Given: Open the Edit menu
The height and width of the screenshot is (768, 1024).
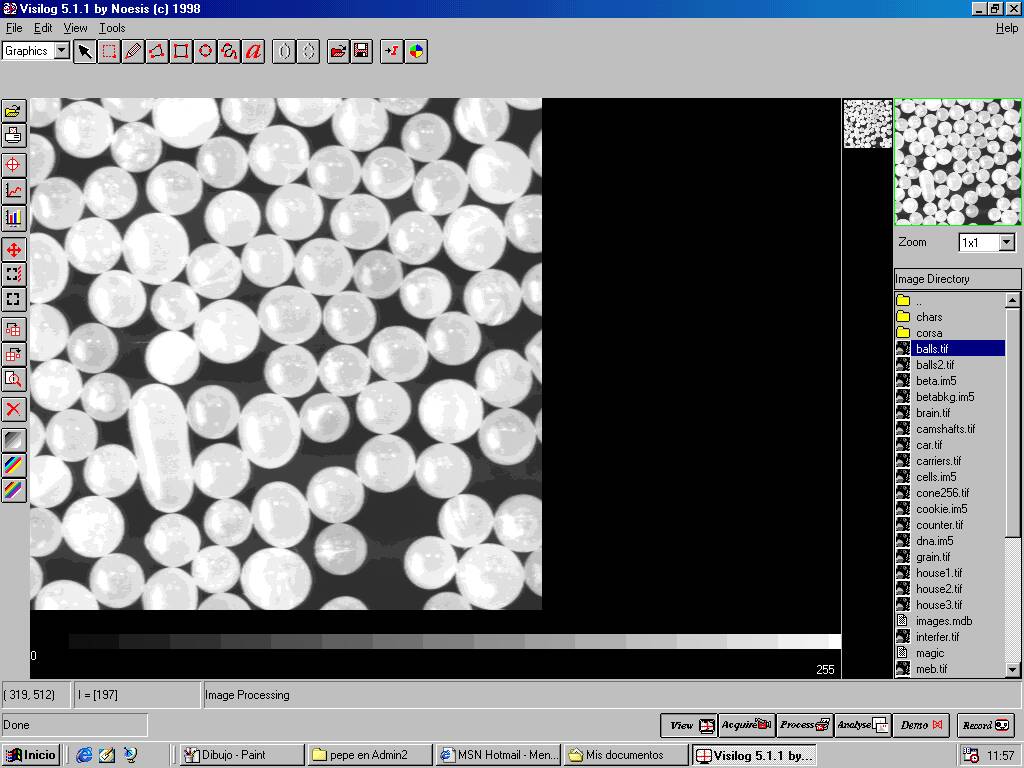Looking at the screenshot, I should [x=43, y=28].
